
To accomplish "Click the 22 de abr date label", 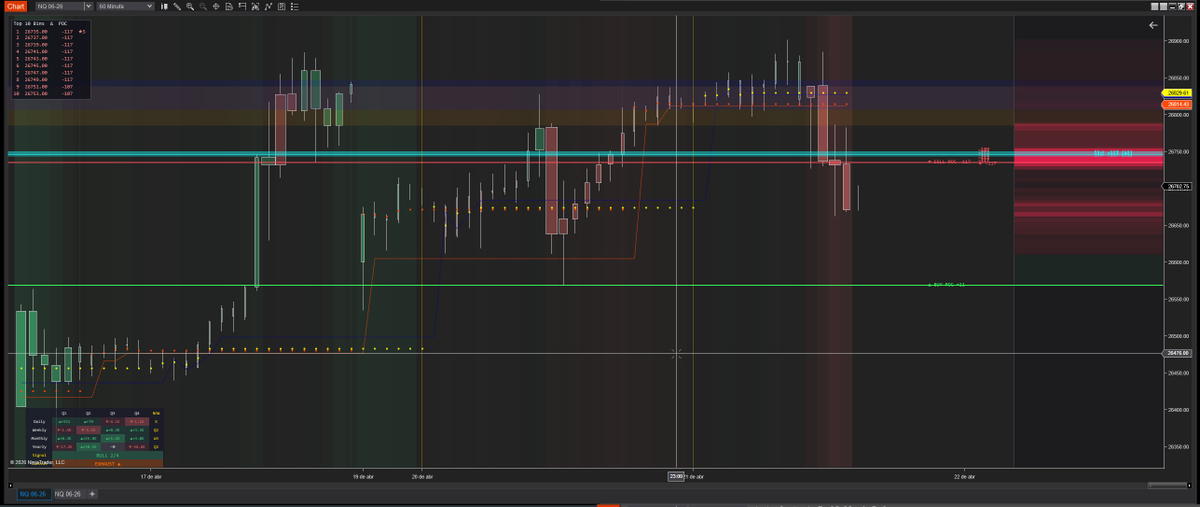I will click(x=965, y=477).
